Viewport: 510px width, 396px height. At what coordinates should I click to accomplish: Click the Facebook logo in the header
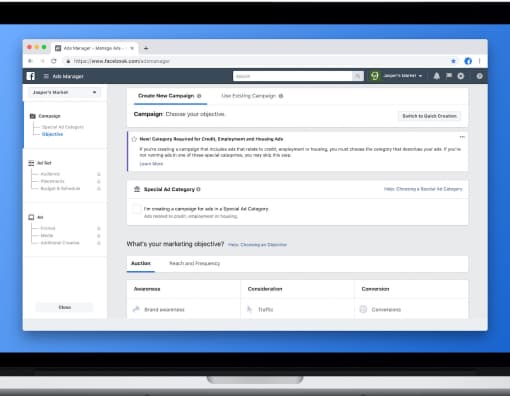coord(31,76)
